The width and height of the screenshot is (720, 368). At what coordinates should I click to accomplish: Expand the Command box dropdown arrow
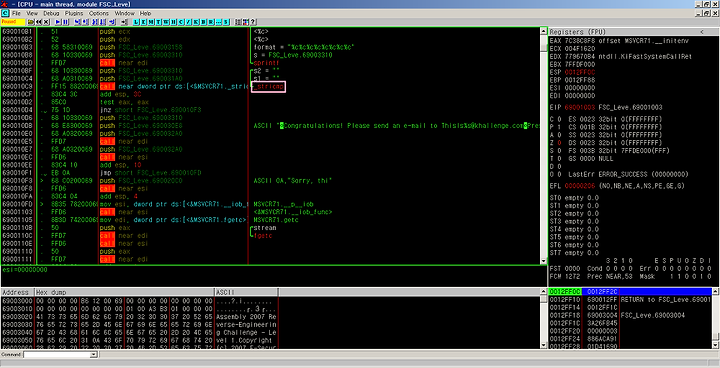94,355
